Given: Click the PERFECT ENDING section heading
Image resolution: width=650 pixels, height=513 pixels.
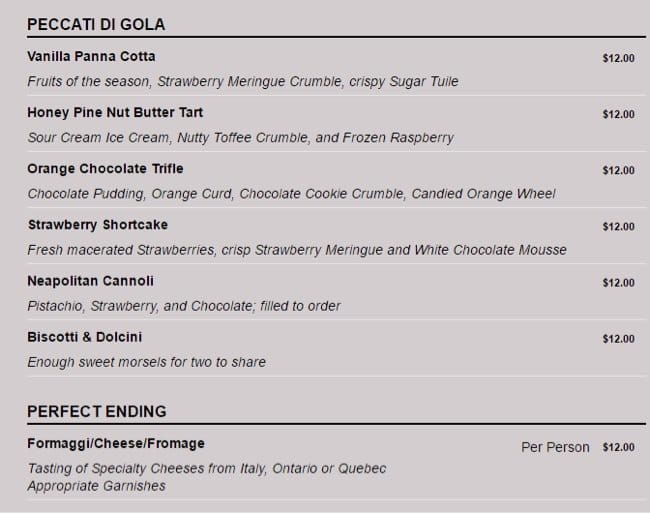Looking at the screenshot, I should [96, 411].
